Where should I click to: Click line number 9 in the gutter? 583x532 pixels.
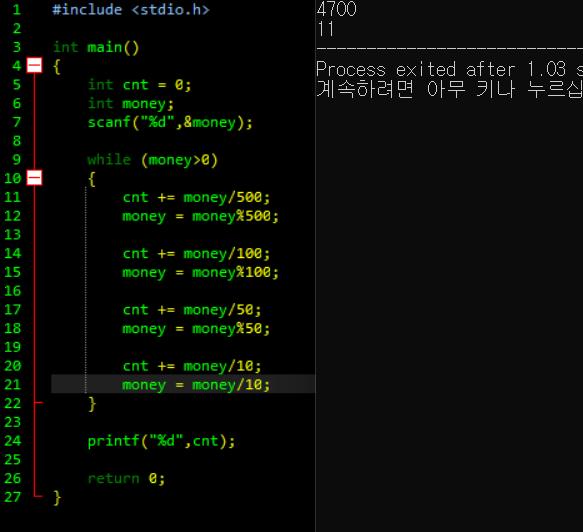tap(17, 160)
